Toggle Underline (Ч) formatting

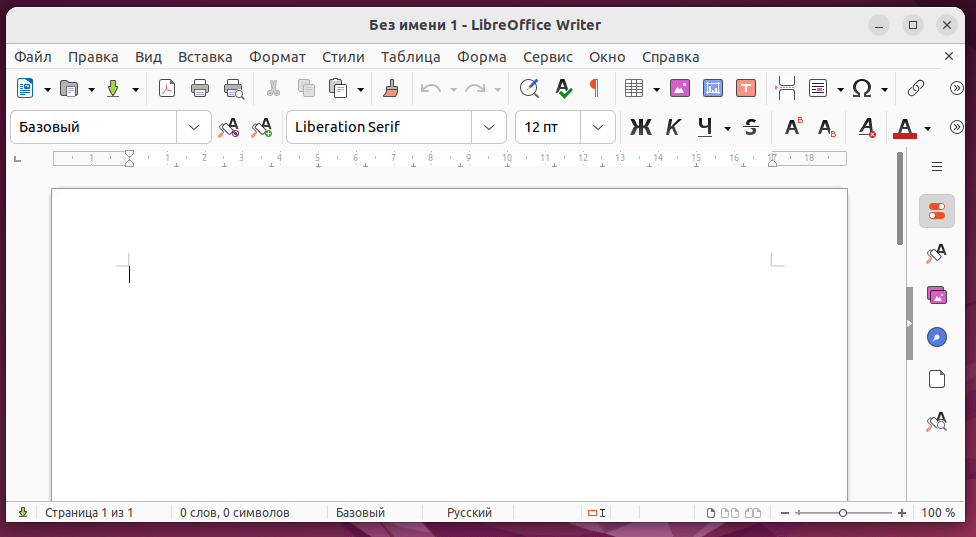point(705,127)
